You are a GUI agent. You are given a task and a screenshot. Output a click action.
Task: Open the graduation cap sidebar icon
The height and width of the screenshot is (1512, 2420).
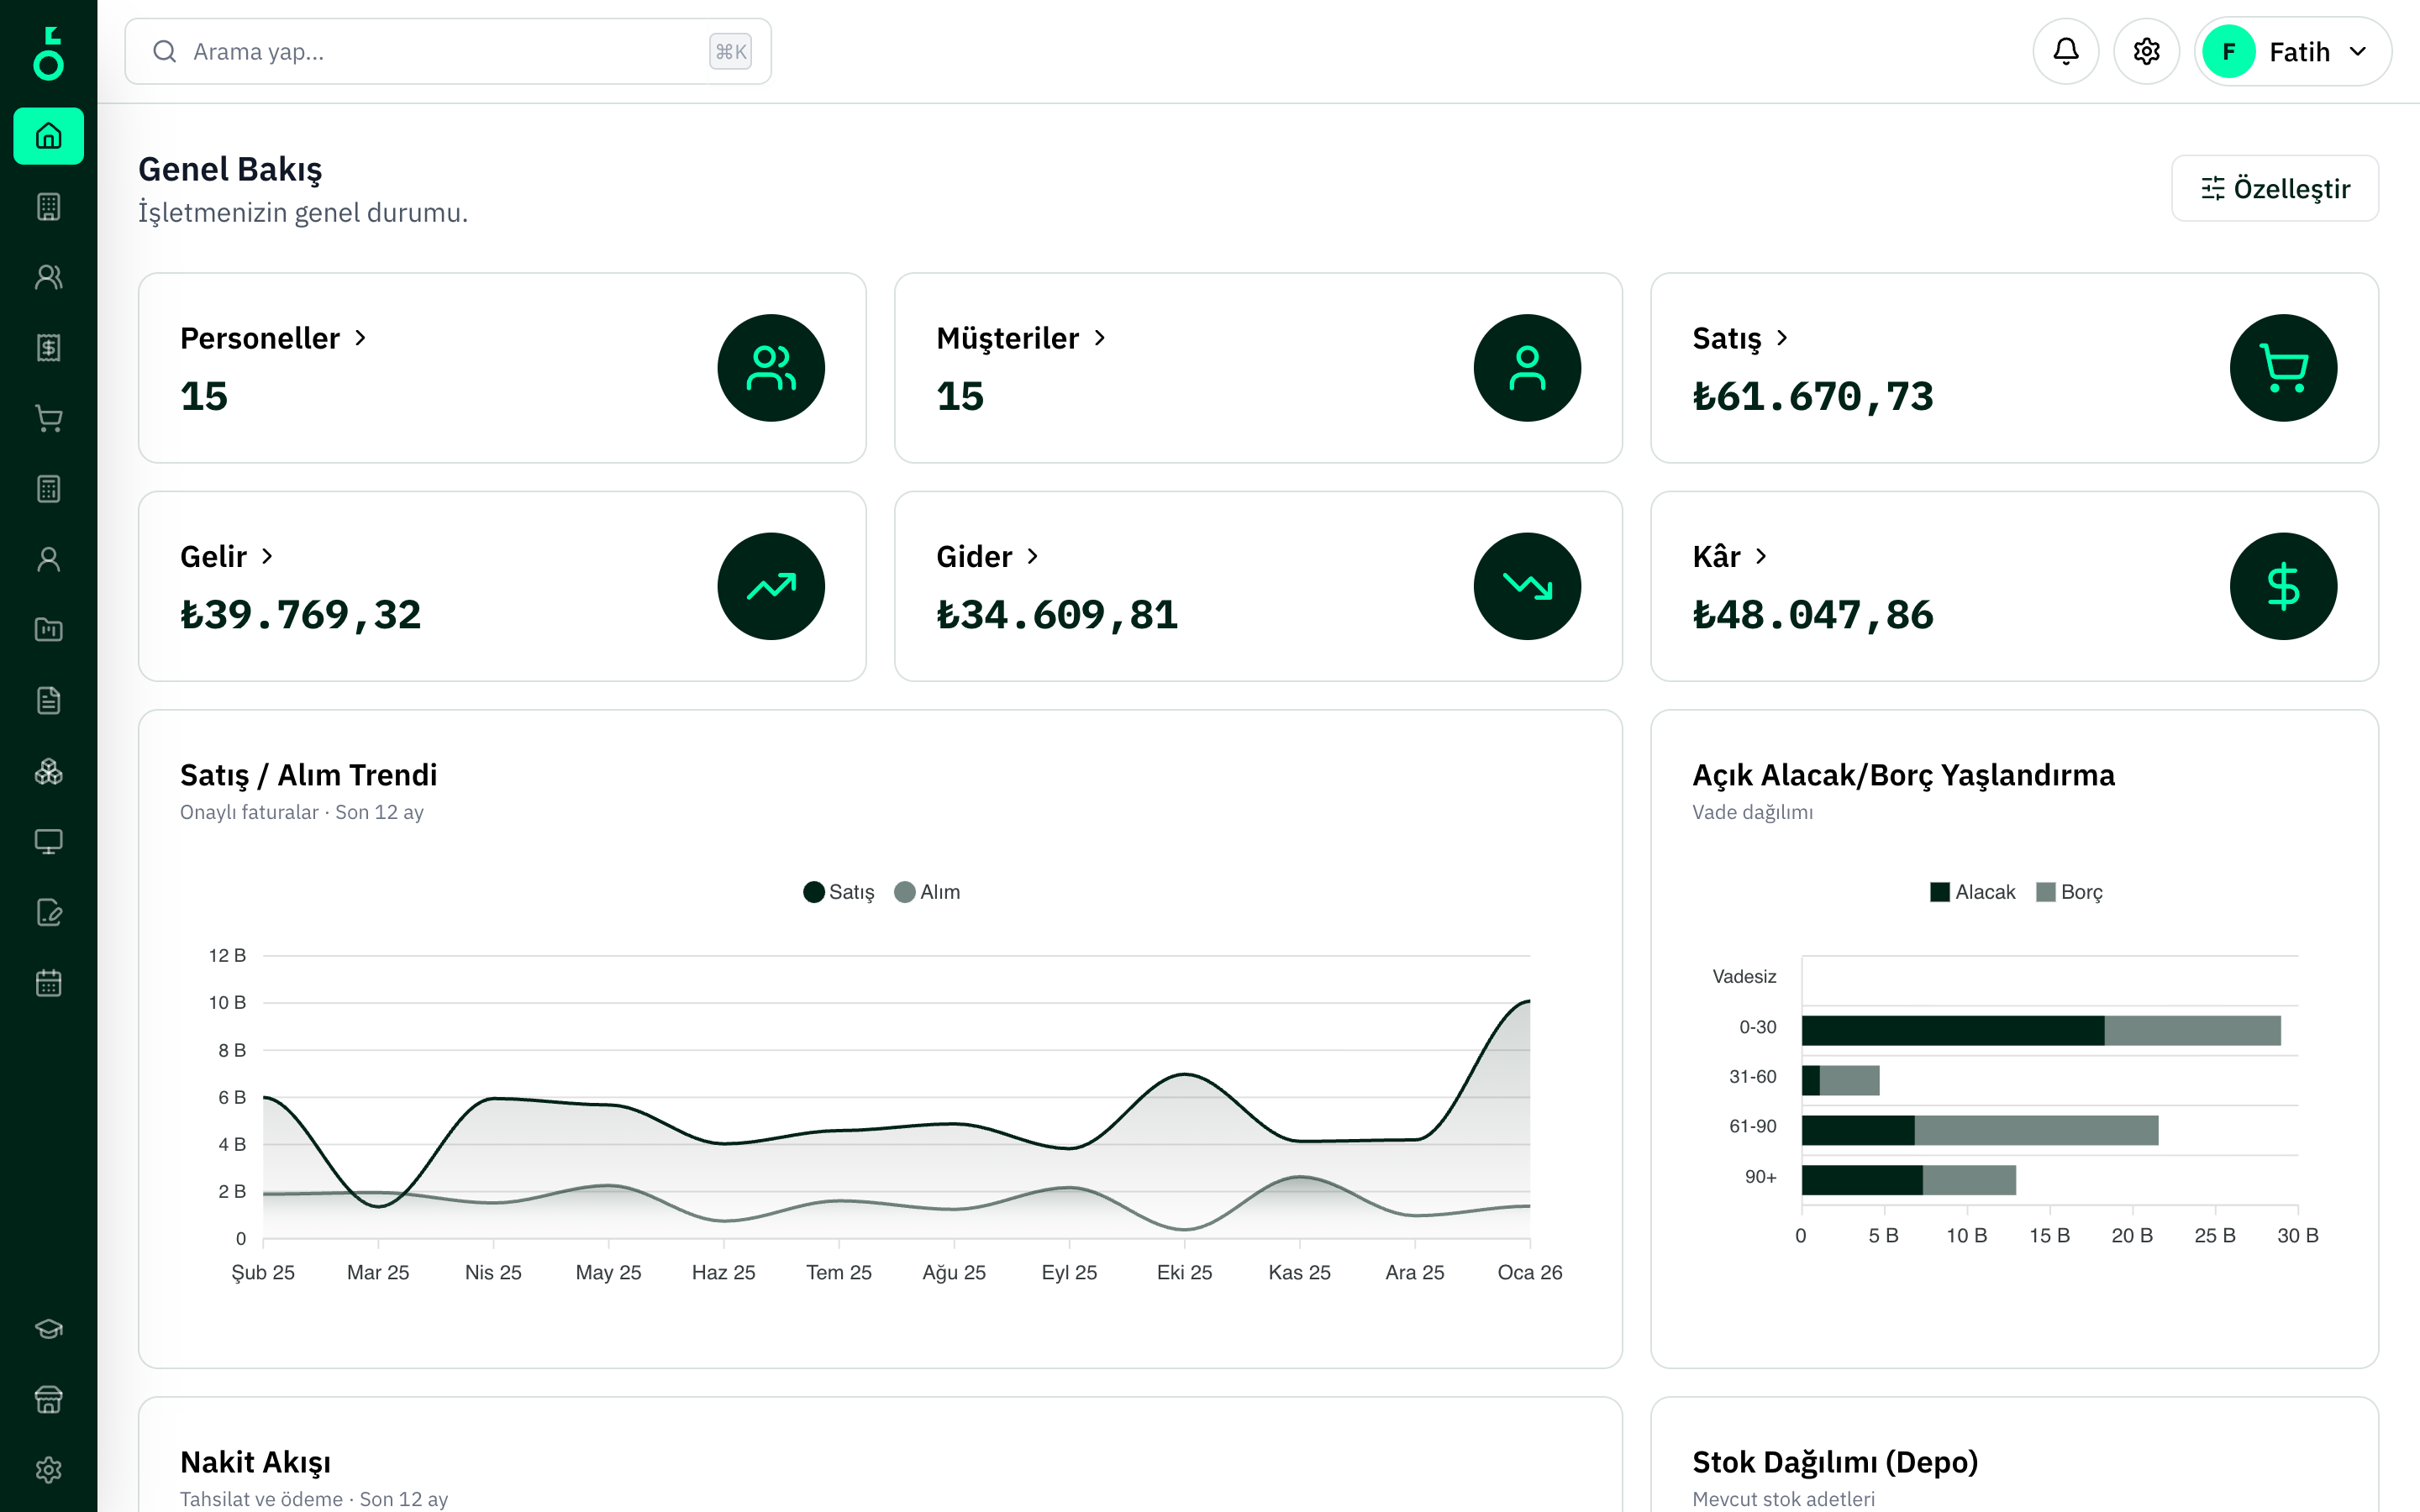tap(48, 1328)
